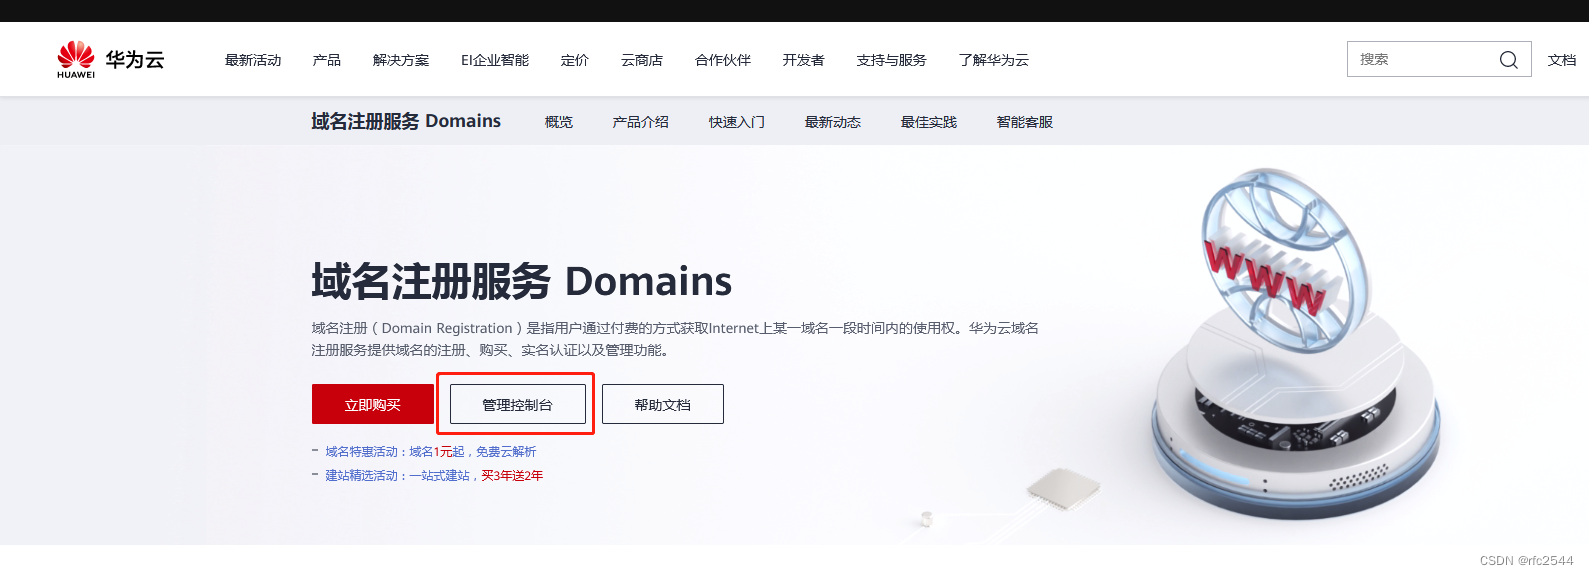Viewport: 1589px width, 575px height.
Task: Open the 支持与服务 menu
Action: click(x=892, y=60)
